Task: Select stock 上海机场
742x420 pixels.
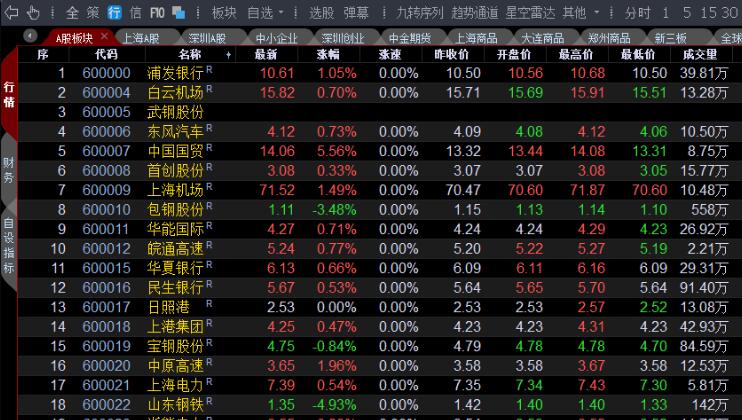Action: pos(175,190)
